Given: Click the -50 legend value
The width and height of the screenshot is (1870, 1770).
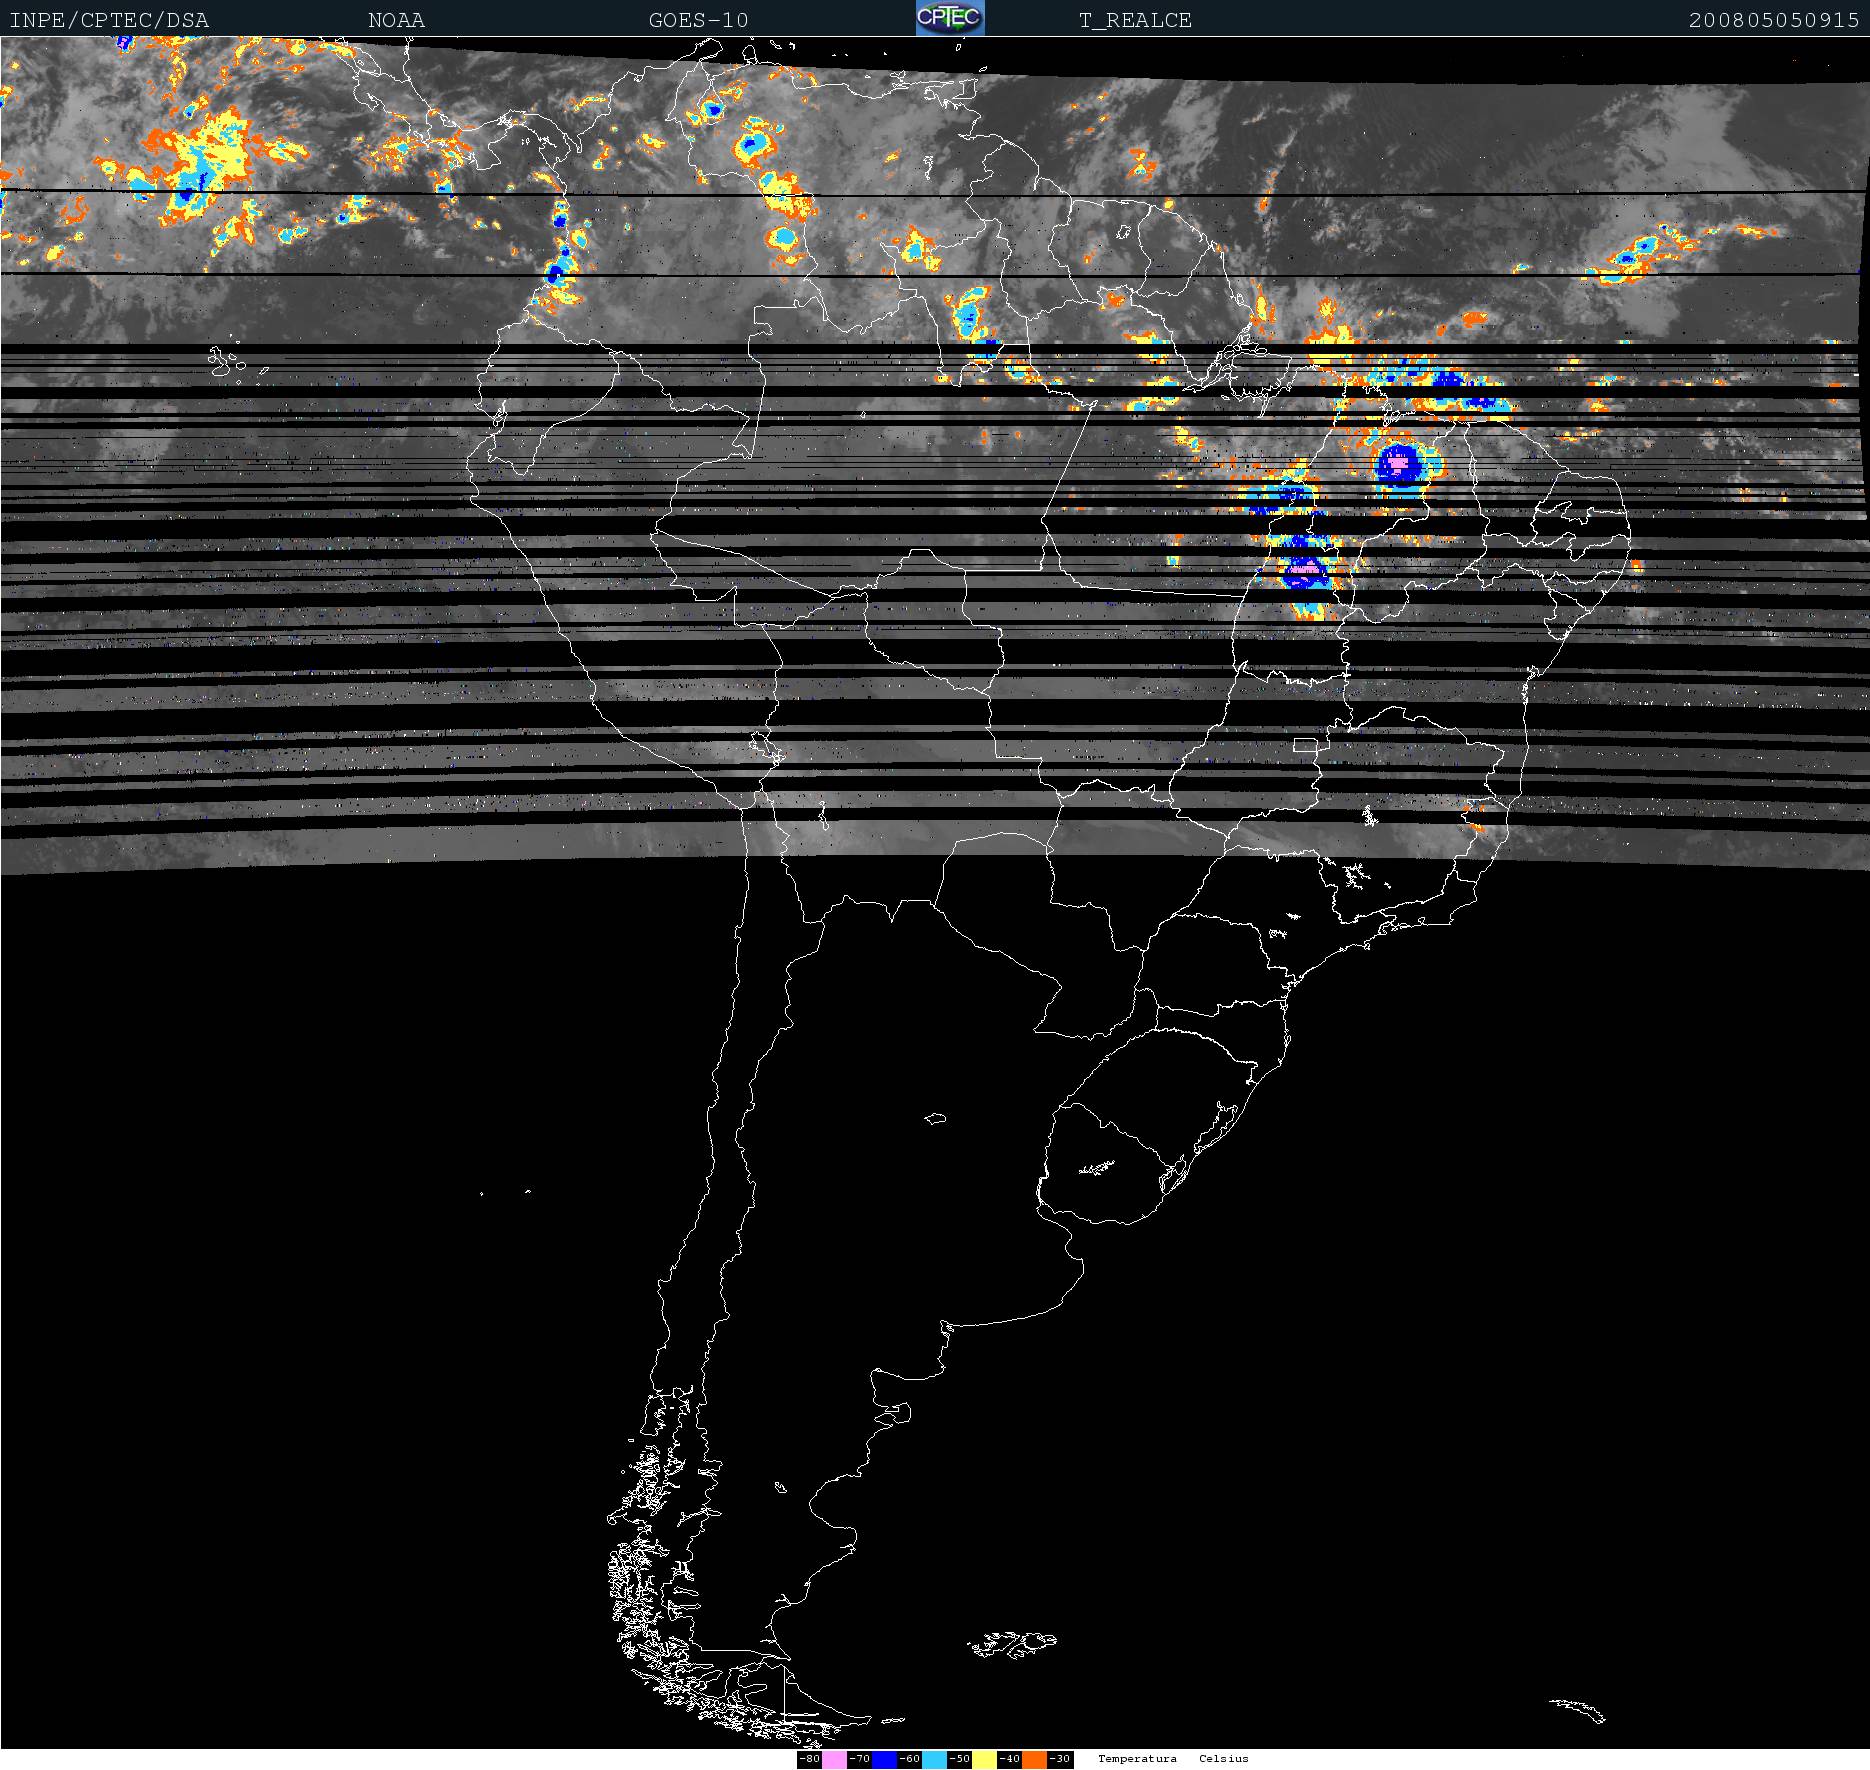Looking at the screenshot, I should pos(959,1759).
